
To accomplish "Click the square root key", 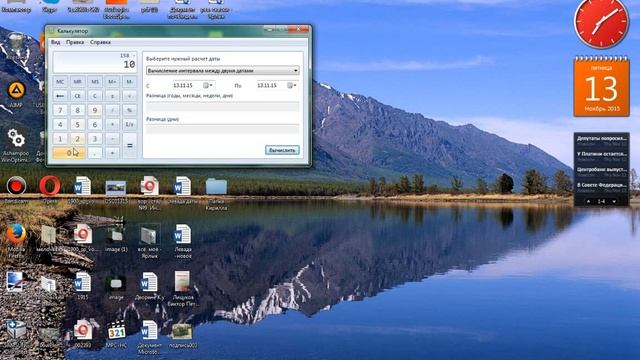I will (x=130, y=96).
